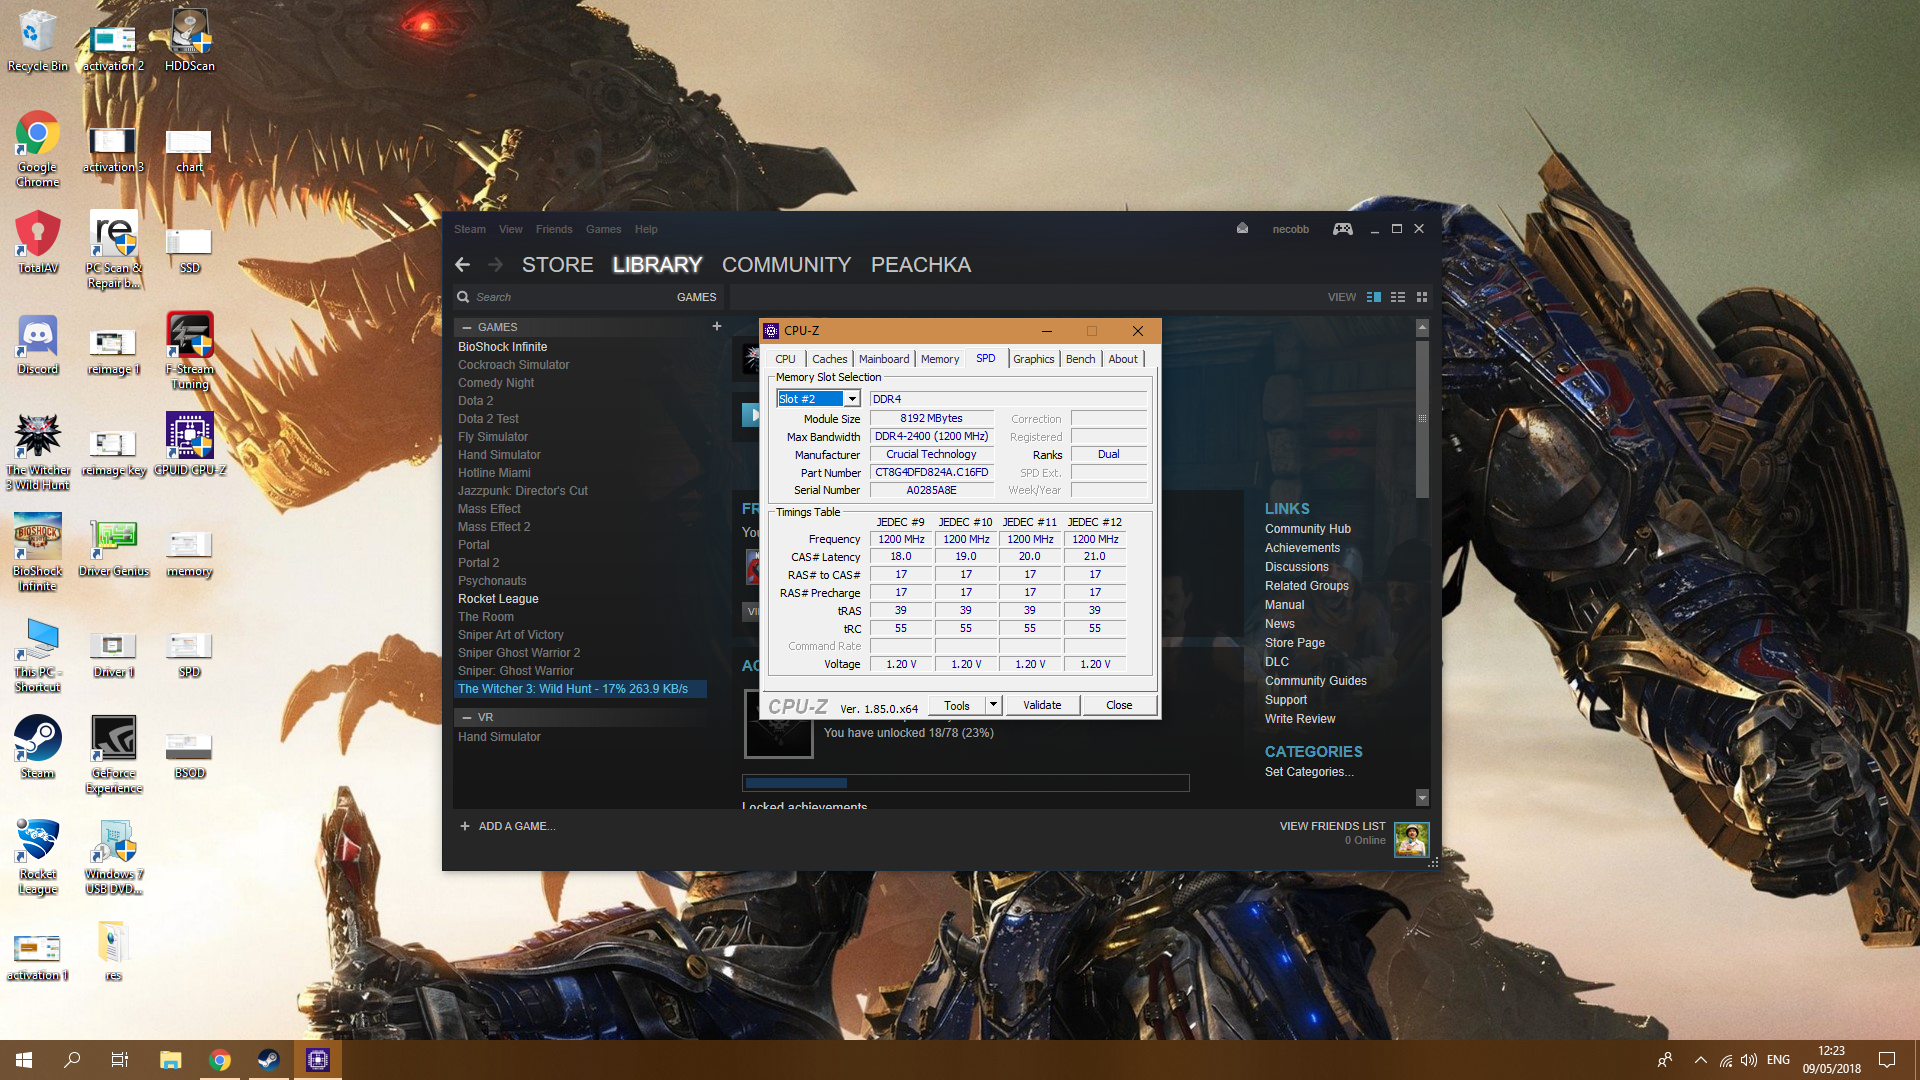The image size is (1920, 1080).
Task: Open the Memory Slot Selection dropdown
Action: coord(818,399)
